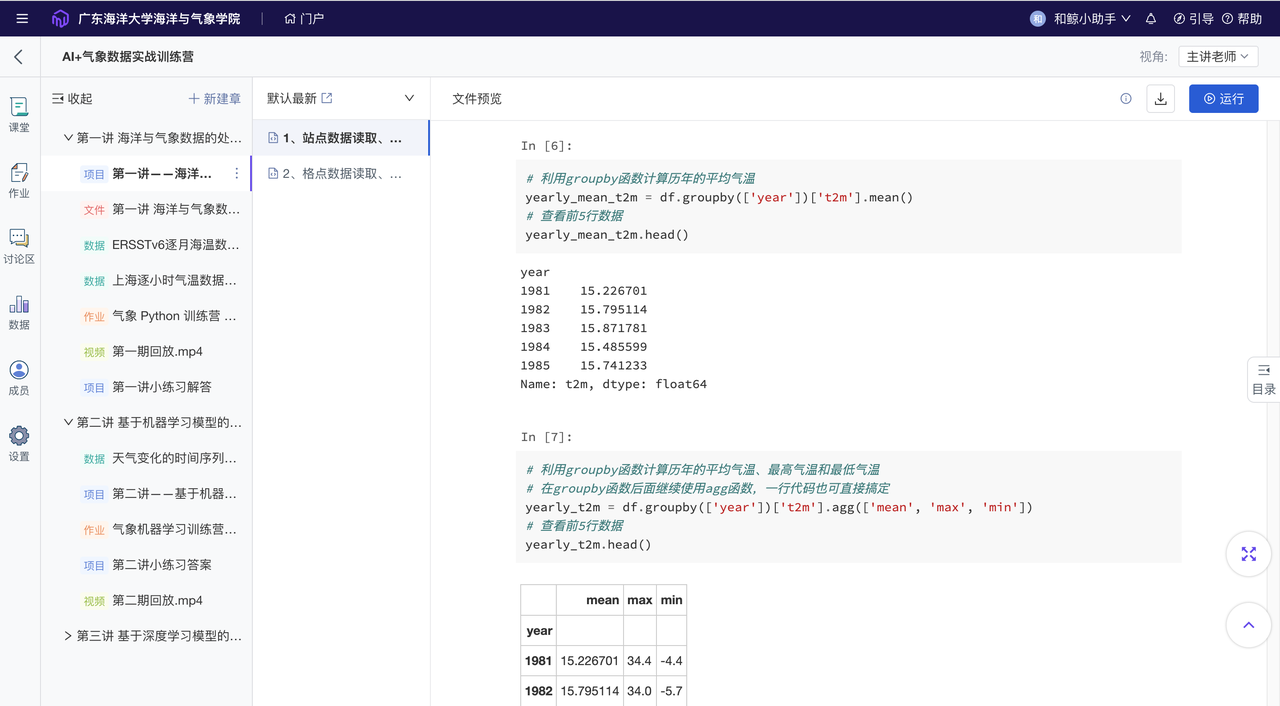Open the 设置 settings gear
This screenshot has height=706, width=1280.
tap(19, 443)
